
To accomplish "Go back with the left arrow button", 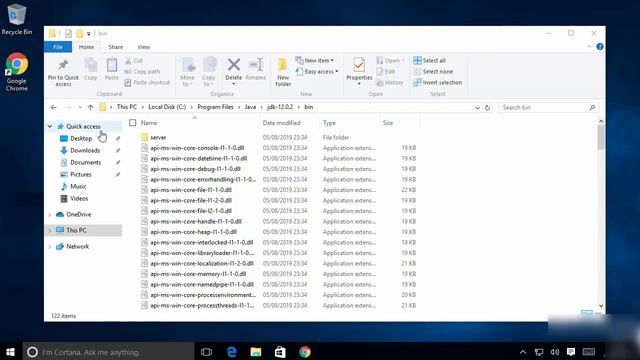I will [53, 107].
